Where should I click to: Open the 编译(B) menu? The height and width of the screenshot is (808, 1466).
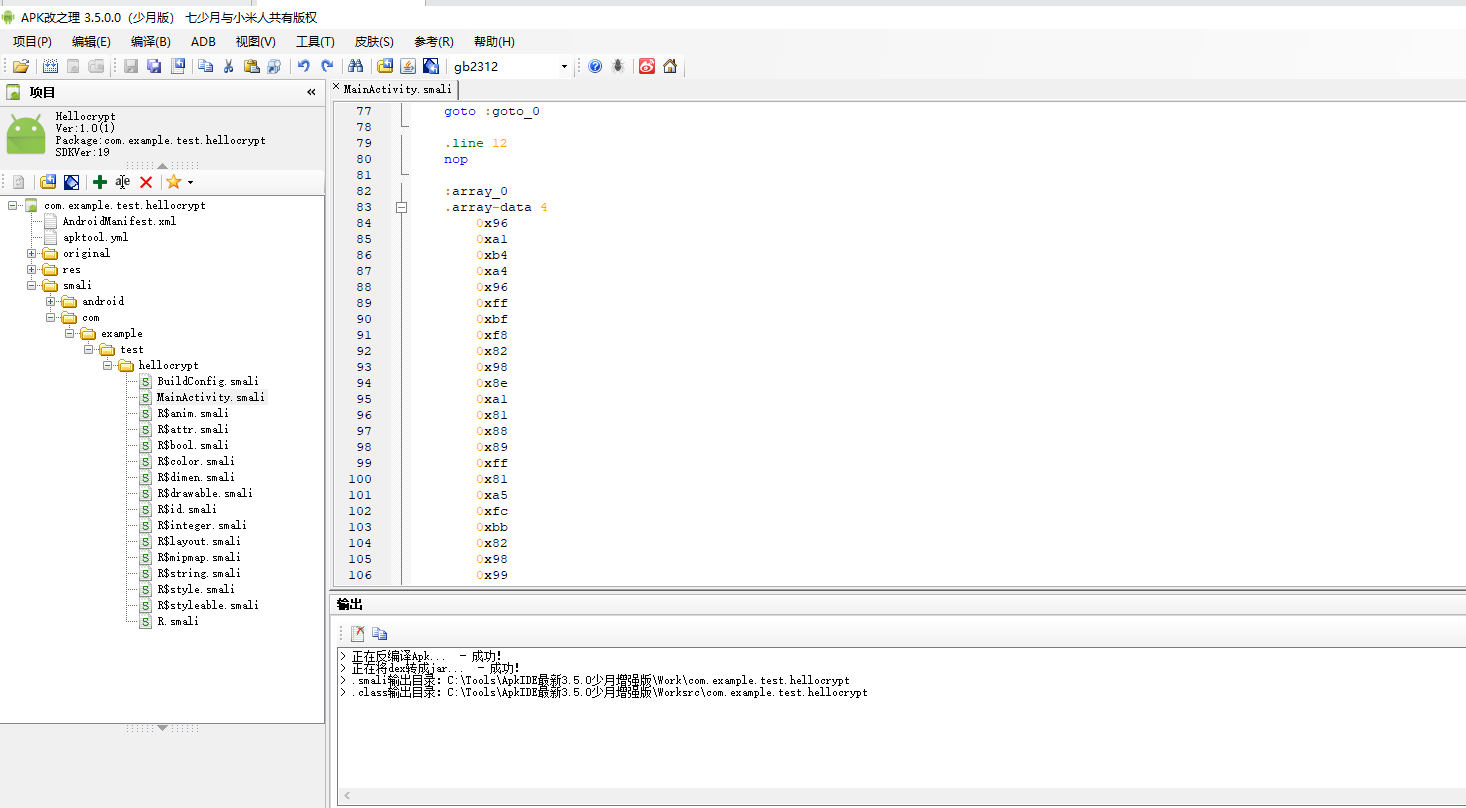click(150, 41)
